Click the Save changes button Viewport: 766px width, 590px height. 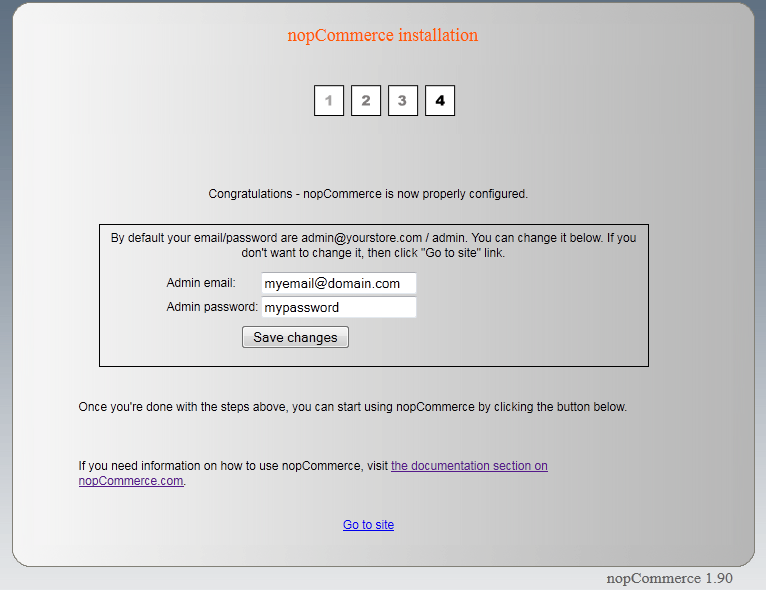pos(295,337)
